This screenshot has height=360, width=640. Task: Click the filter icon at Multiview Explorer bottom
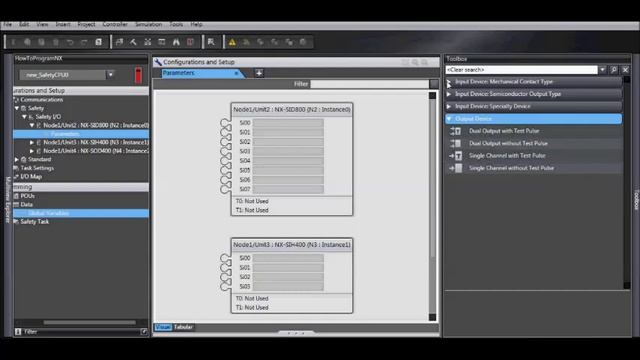click(18, 331)
